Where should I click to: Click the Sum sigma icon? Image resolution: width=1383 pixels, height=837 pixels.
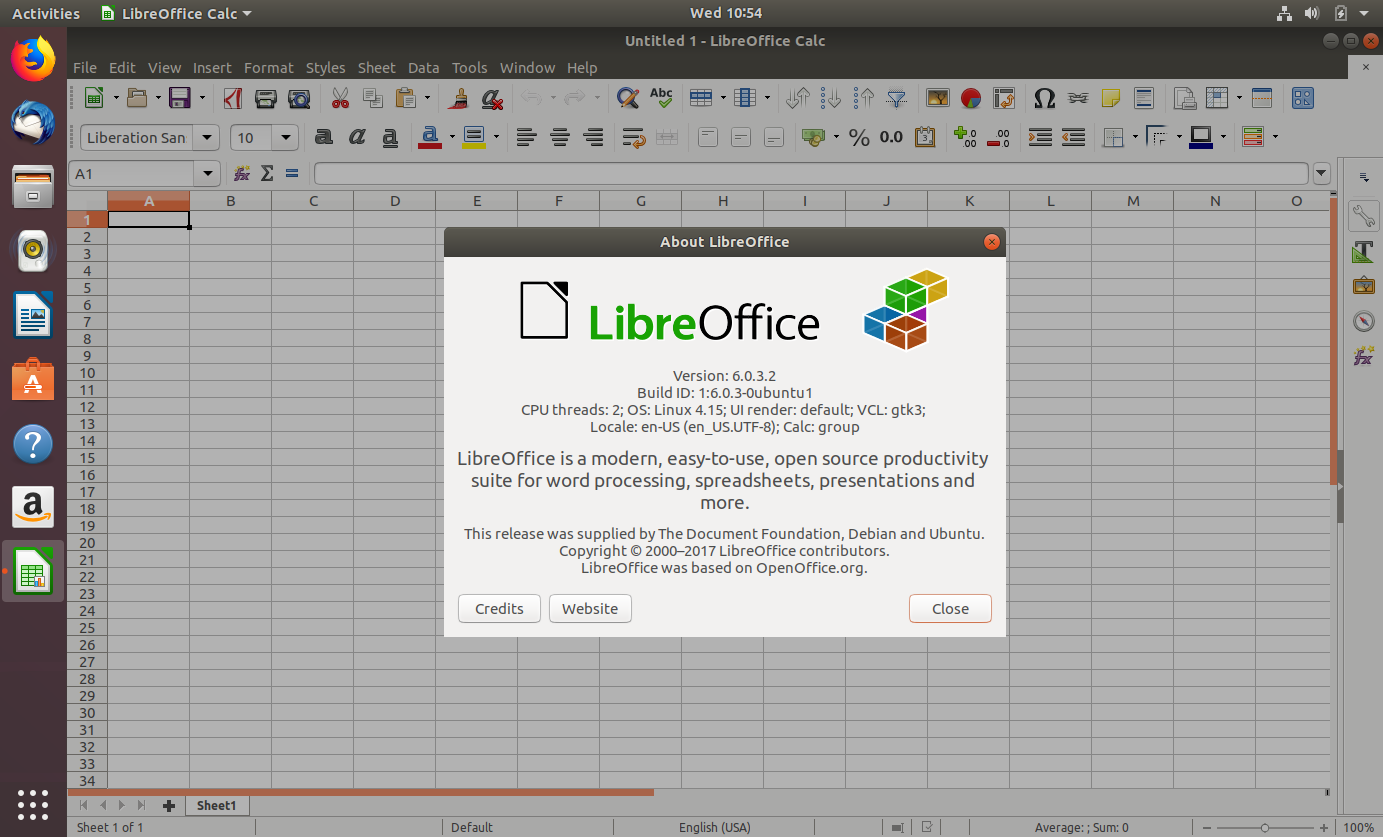click(x=267, y=173)
